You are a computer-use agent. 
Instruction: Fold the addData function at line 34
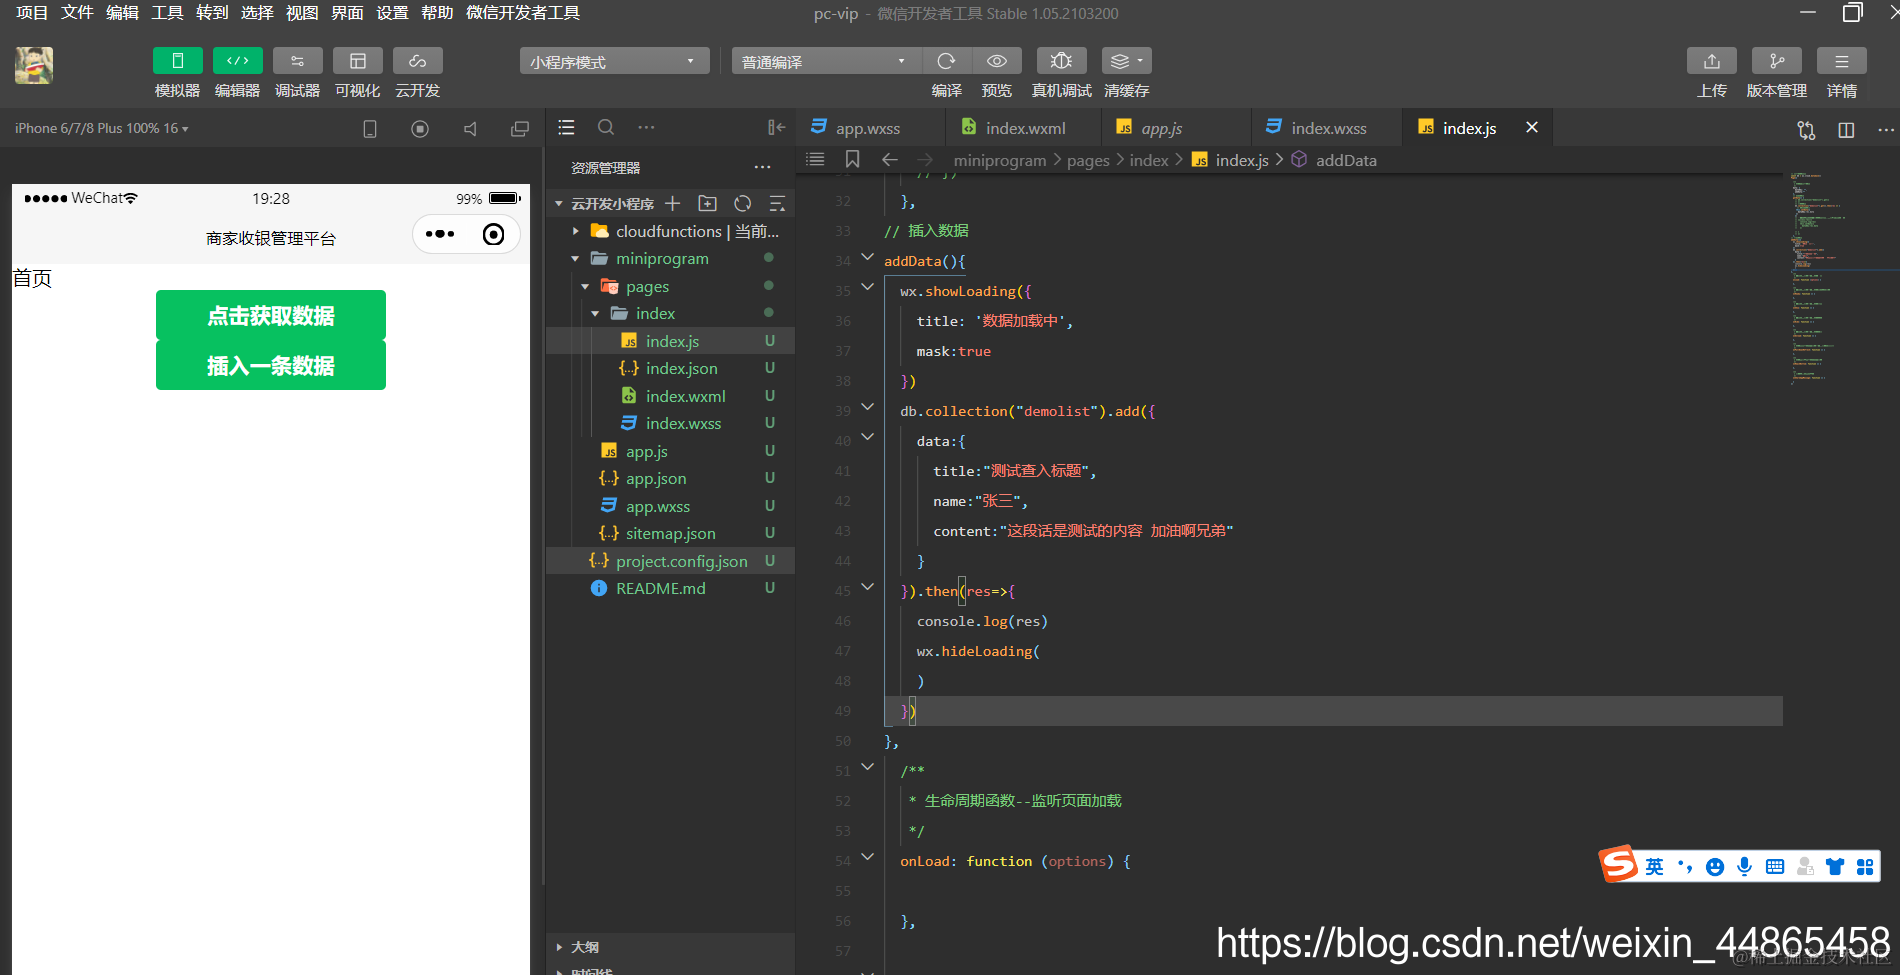(x=867, y=258)
